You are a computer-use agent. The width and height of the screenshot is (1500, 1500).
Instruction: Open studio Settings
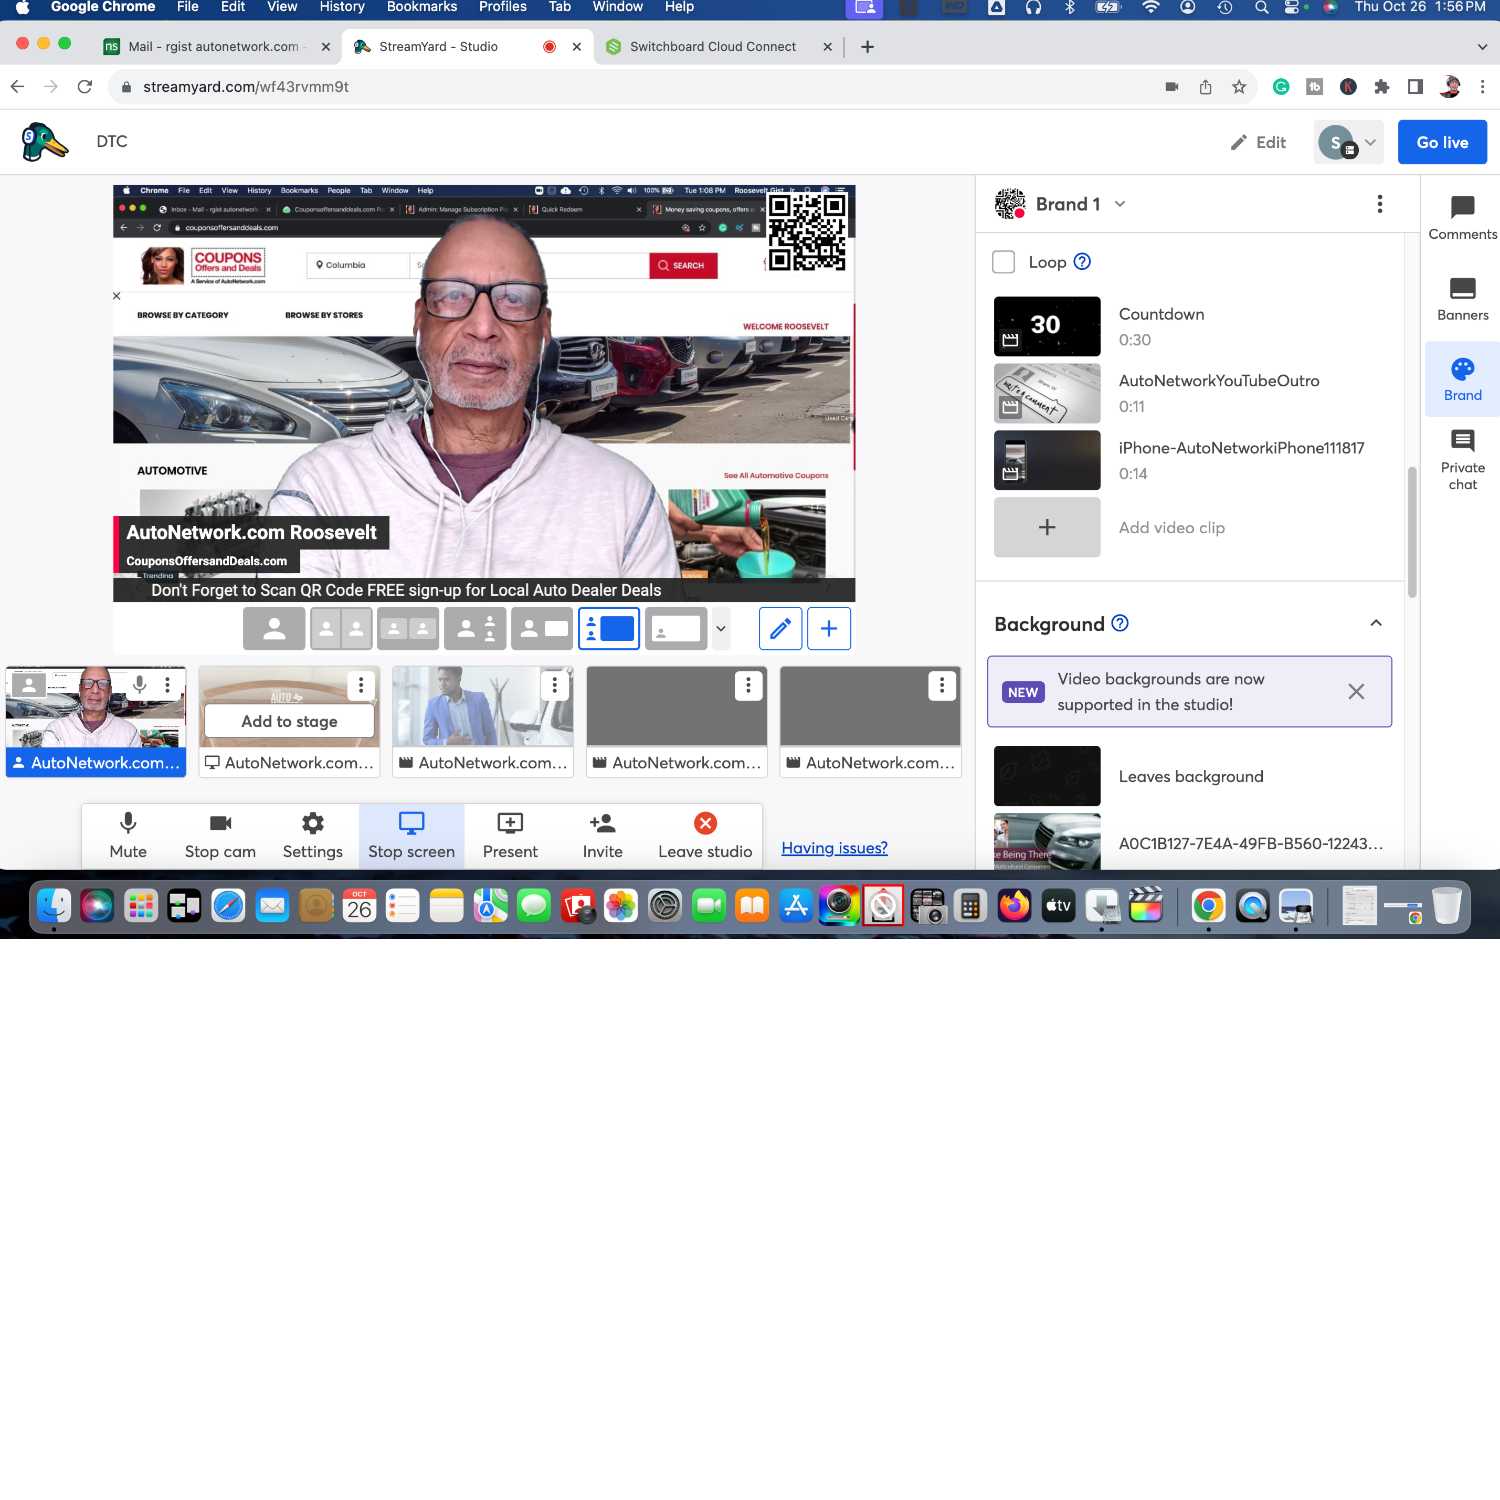[x=312, y=836]
